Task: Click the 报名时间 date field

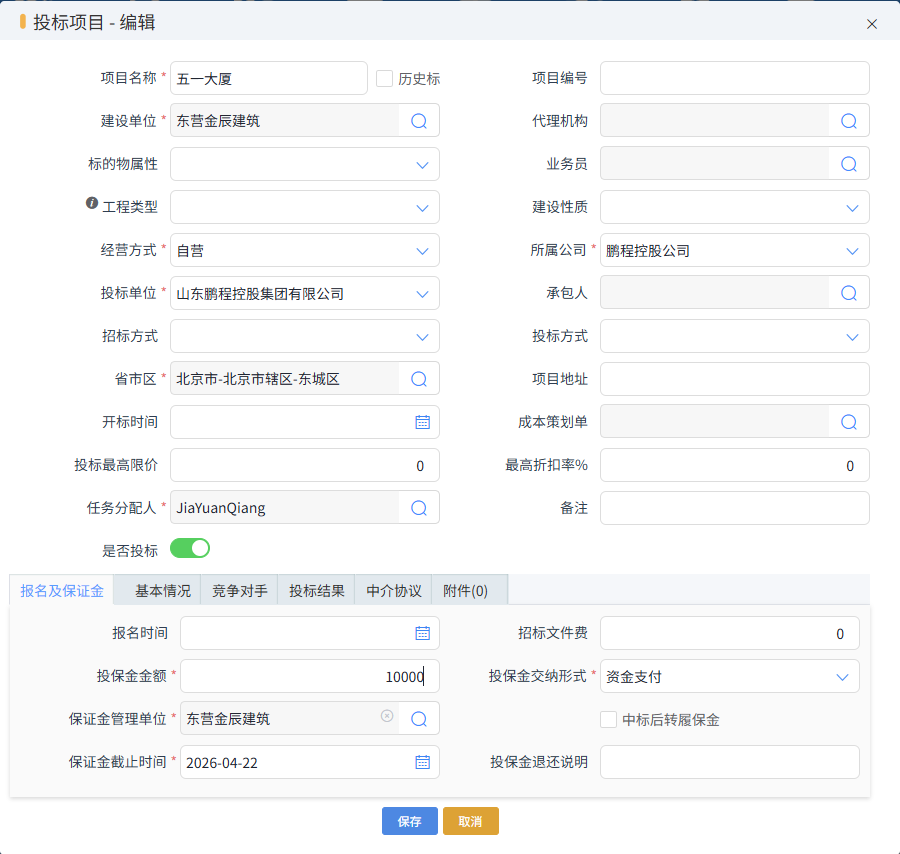Action: tap(310, 633)
